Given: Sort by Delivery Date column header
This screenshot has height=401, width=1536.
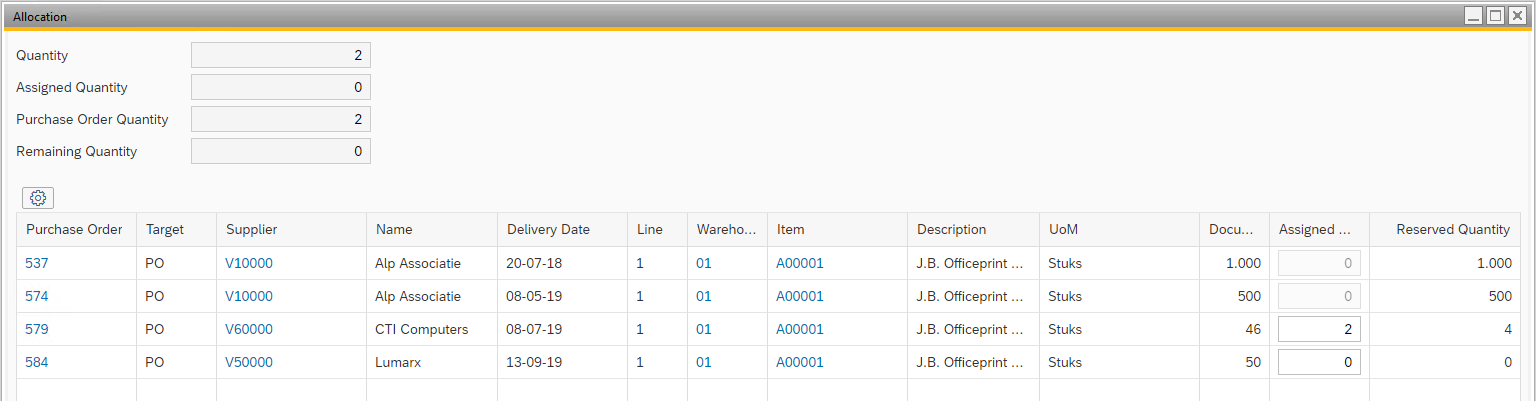Looking at the screenshot, I should [548, 229].
